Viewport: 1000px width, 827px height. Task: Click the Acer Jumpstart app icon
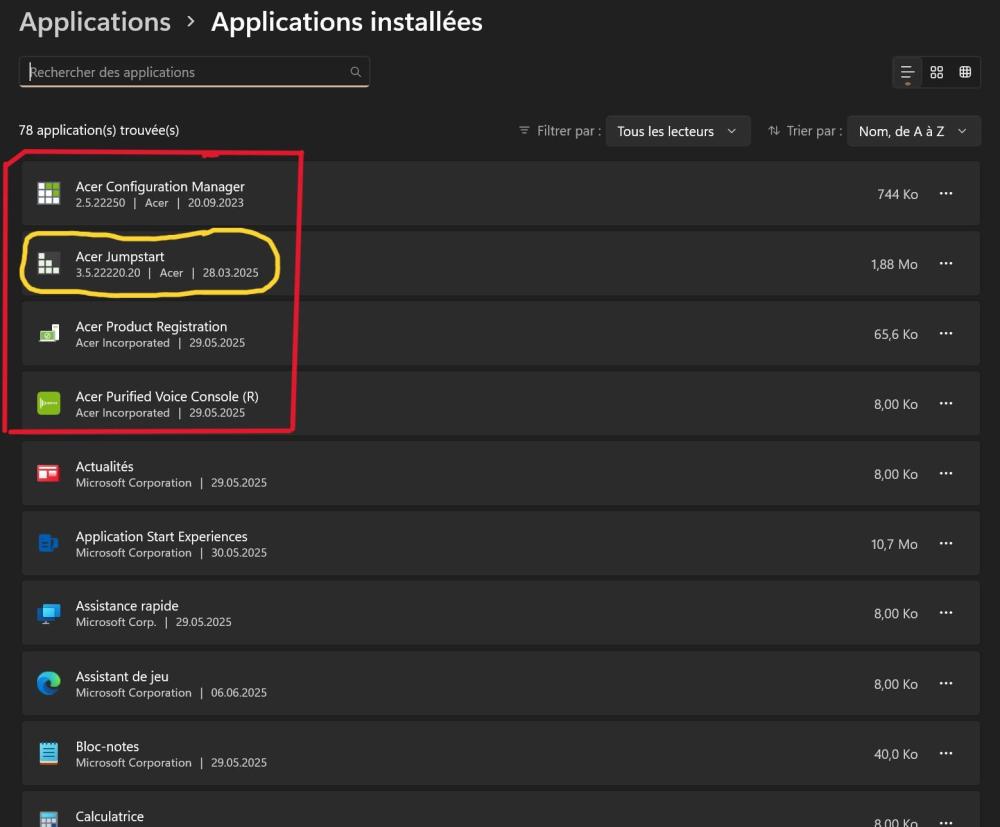click(48, 264)
